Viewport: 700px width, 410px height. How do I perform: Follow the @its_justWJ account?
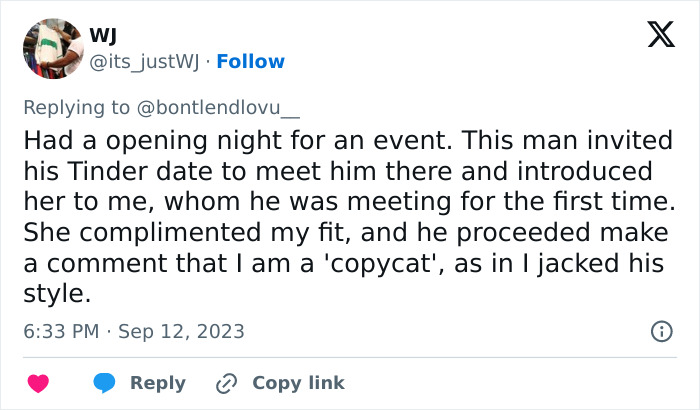pos(250,61)
